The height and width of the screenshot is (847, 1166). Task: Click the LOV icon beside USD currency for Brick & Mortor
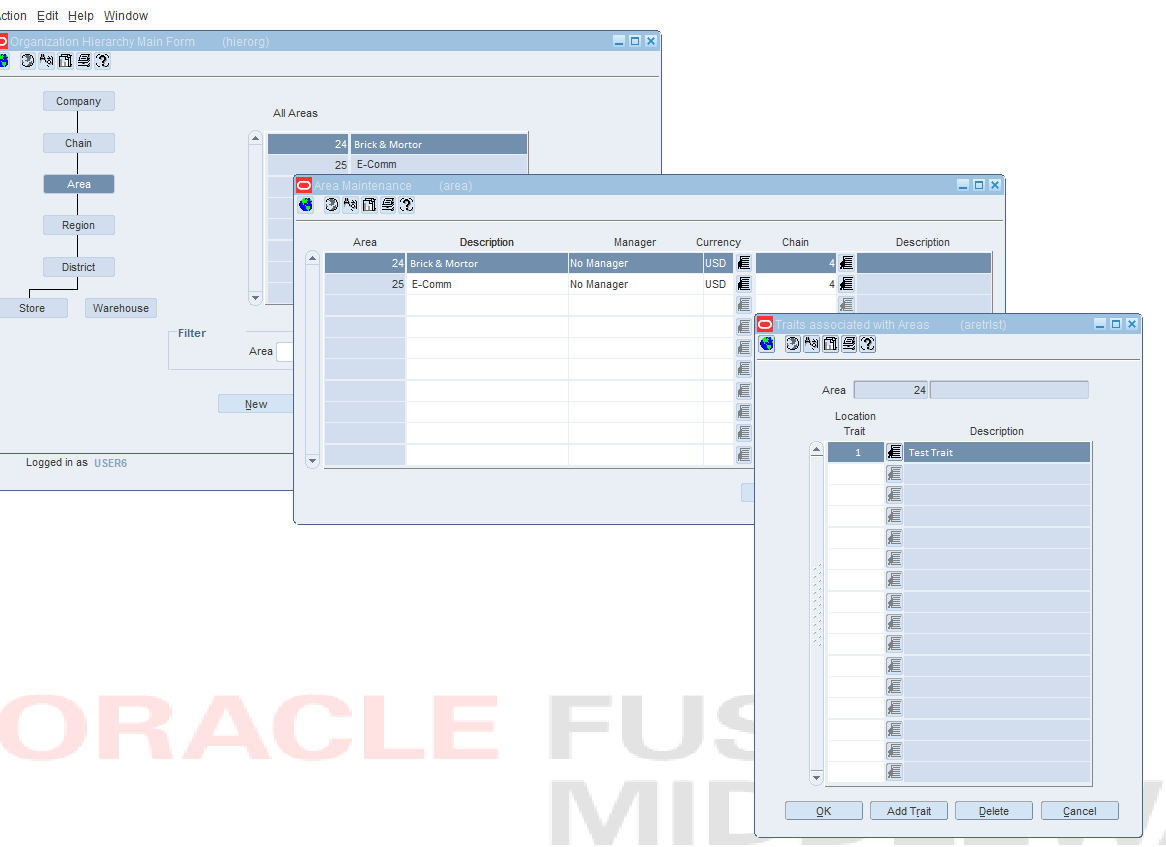tap(743, 262)
